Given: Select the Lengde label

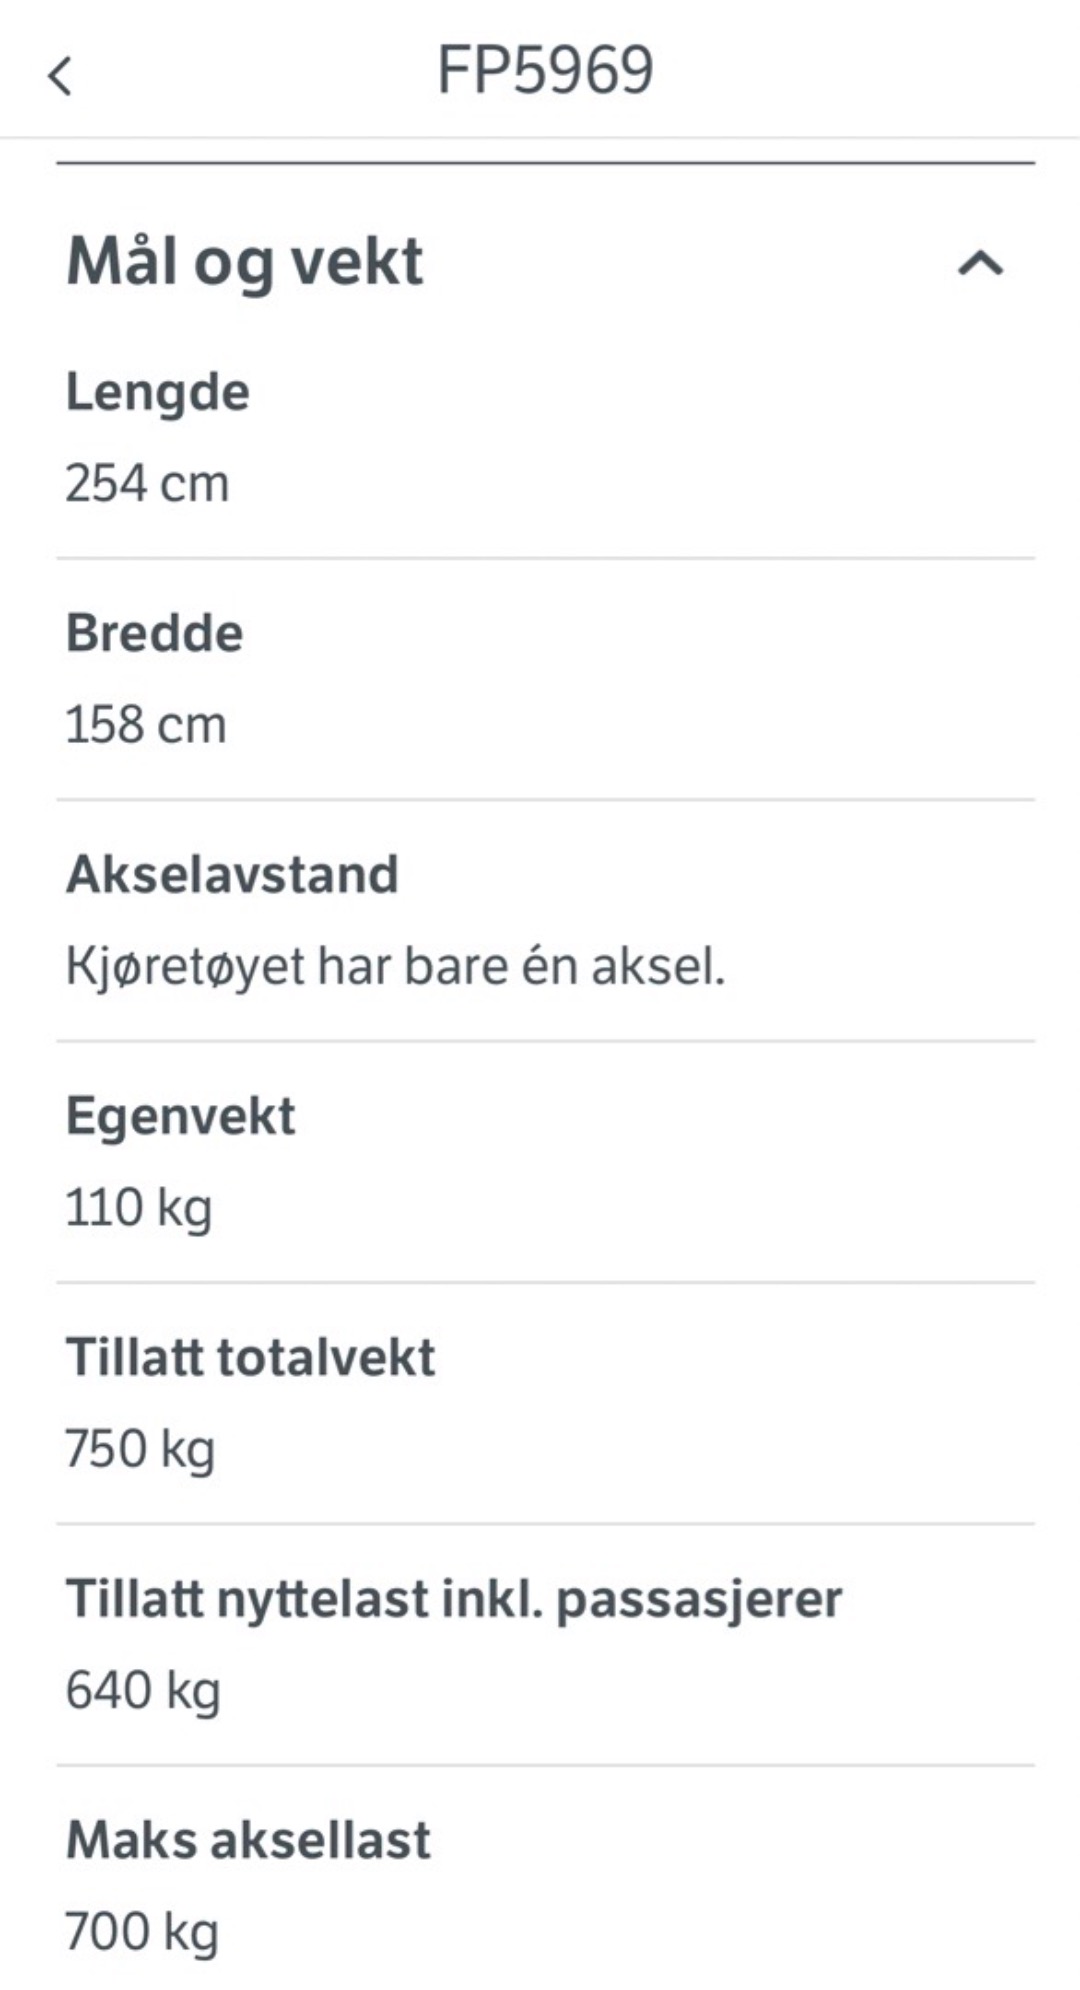Looking at the screenshot, I should [158, 392].
